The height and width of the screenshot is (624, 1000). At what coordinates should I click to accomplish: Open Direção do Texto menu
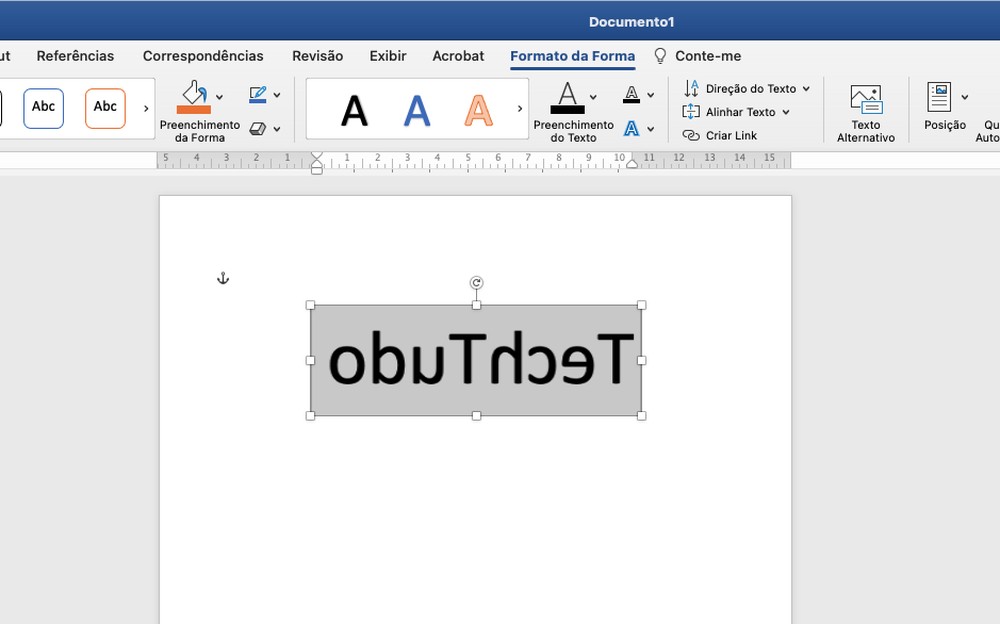(746, 88)
